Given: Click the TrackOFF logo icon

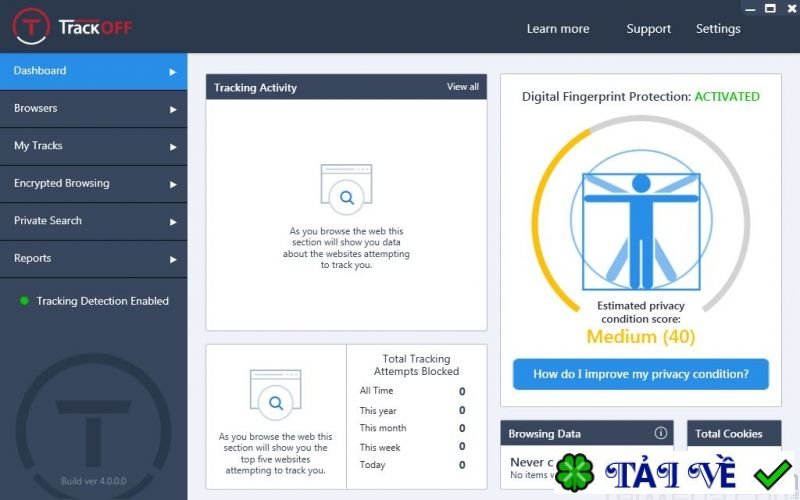Looking at the screenshot, I should [31, 26].
